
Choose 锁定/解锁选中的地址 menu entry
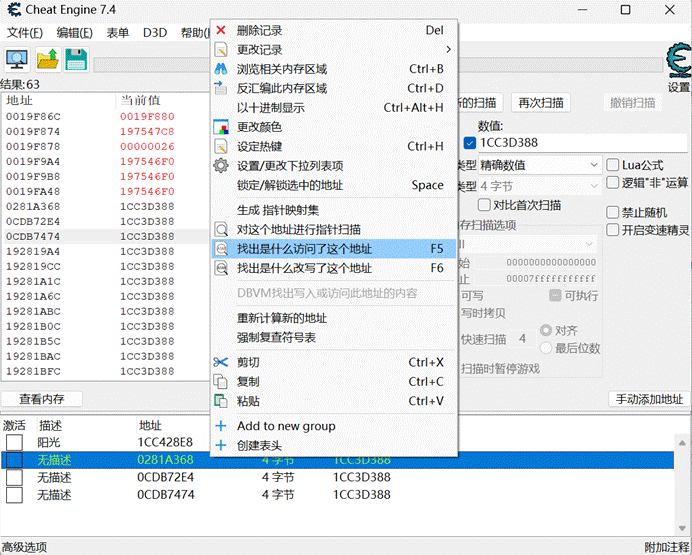point(334,185)
